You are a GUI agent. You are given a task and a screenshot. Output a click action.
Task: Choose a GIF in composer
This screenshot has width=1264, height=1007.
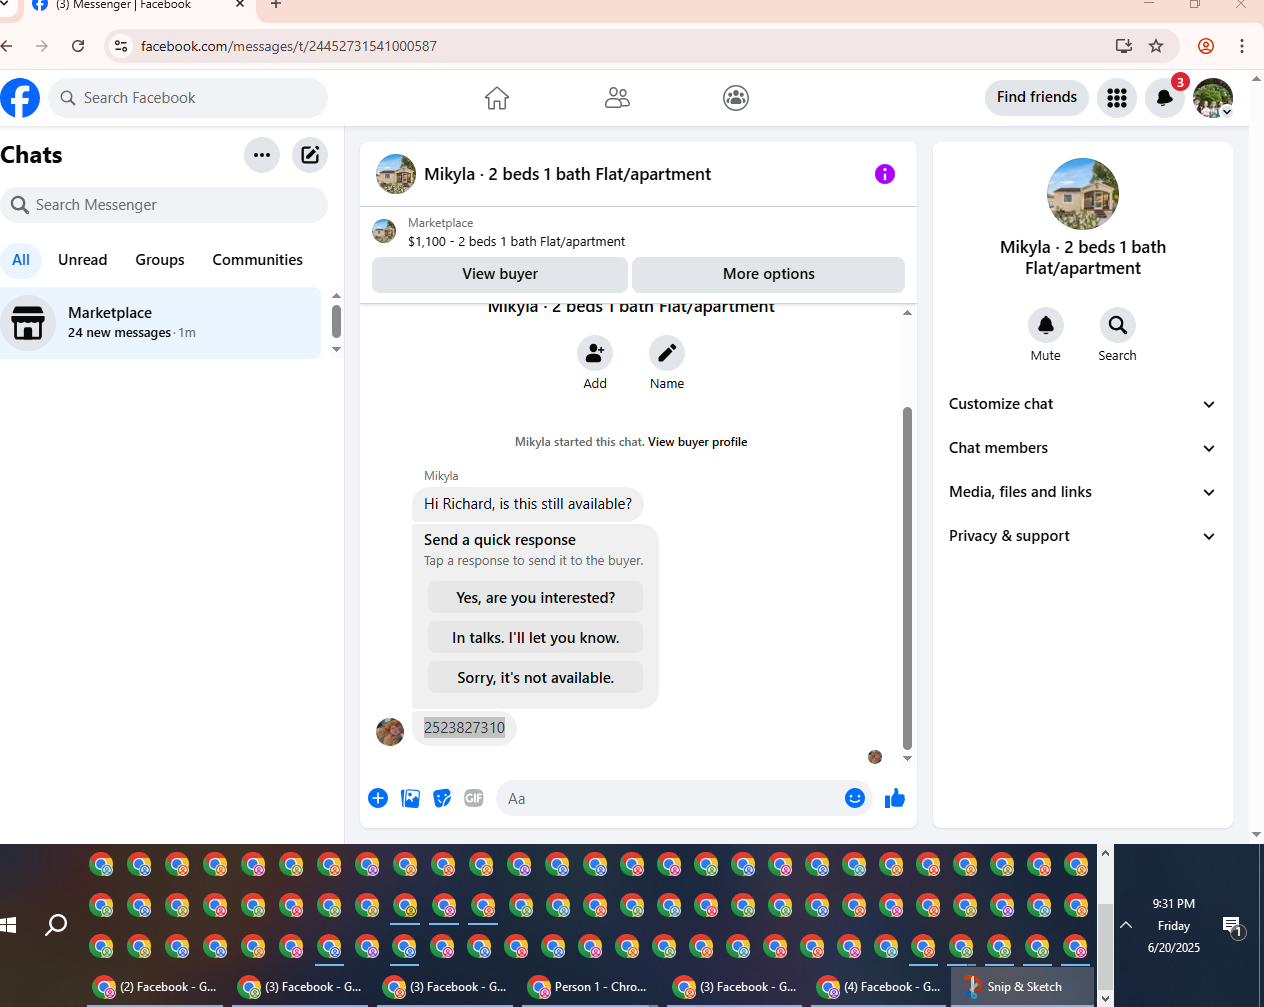(474, 798)
